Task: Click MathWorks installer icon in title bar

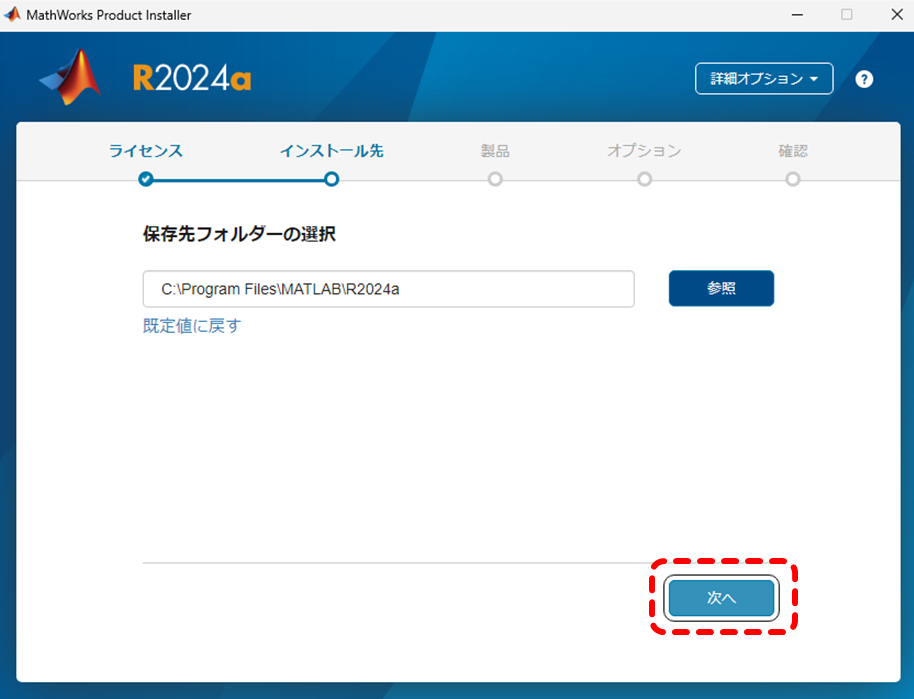Action: coord(12,15)
